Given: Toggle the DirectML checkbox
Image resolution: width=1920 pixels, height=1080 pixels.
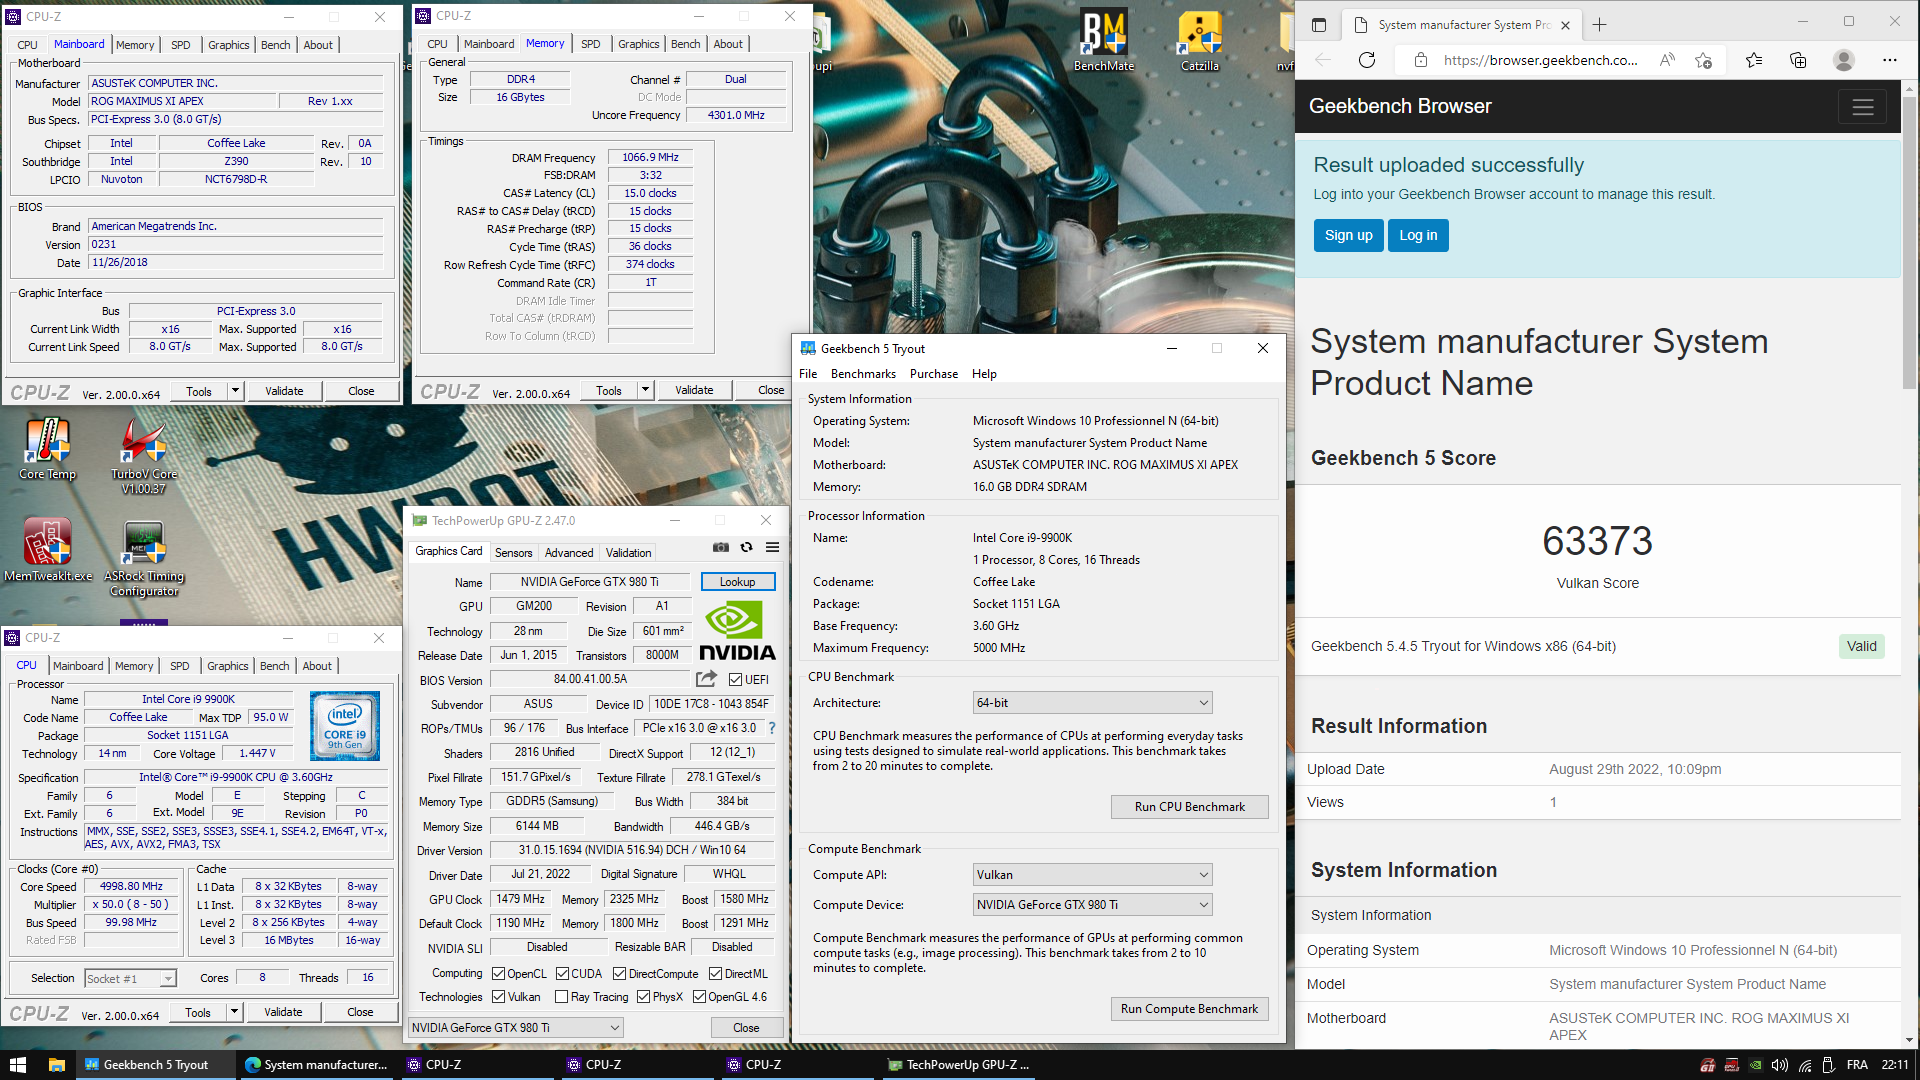Looking at the screenshot, I should tap(715, 974).
